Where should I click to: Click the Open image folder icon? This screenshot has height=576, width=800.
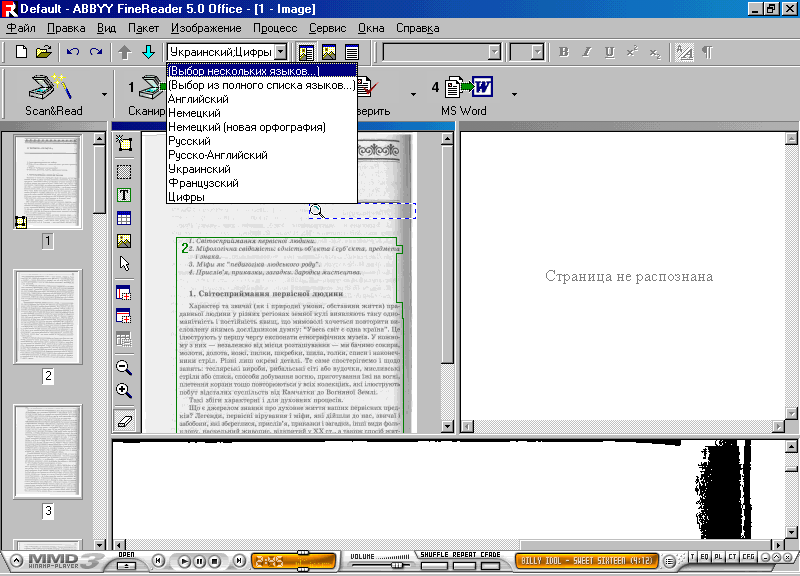[x=44, y=52]
